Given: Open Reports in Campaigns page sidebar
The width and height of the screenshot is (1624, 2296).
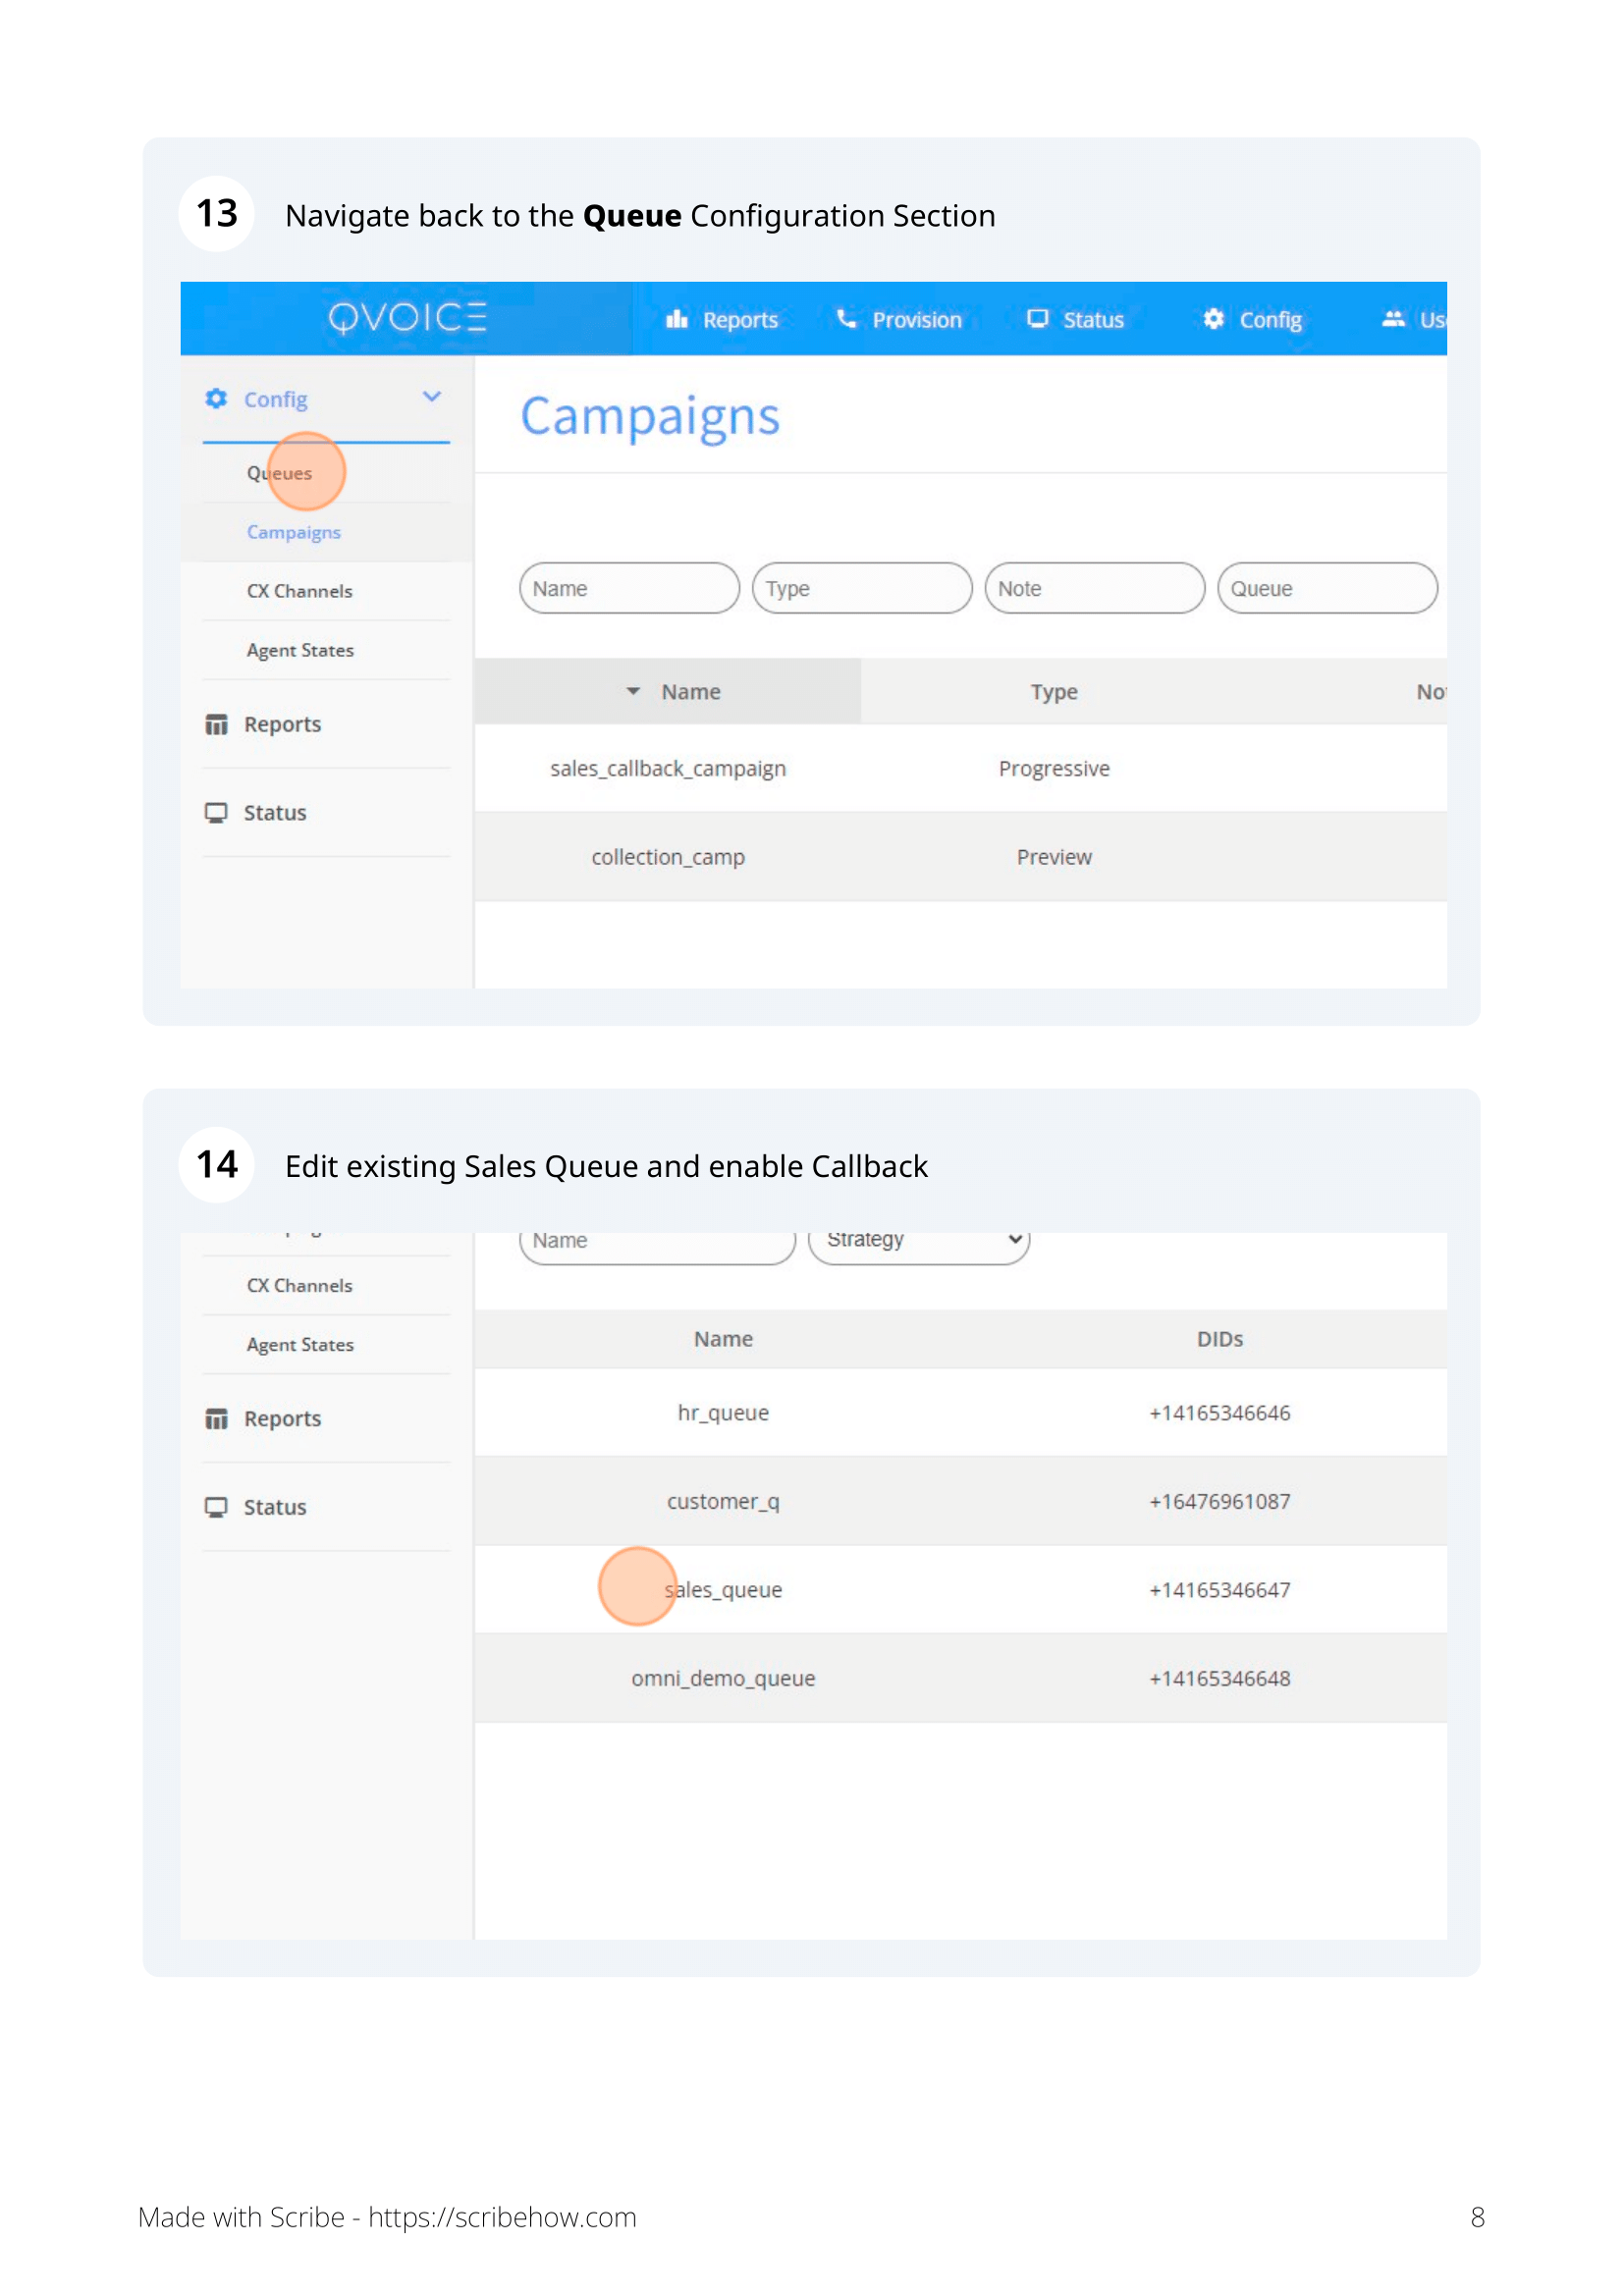Looking at the screenshot, I should point(282,724).
